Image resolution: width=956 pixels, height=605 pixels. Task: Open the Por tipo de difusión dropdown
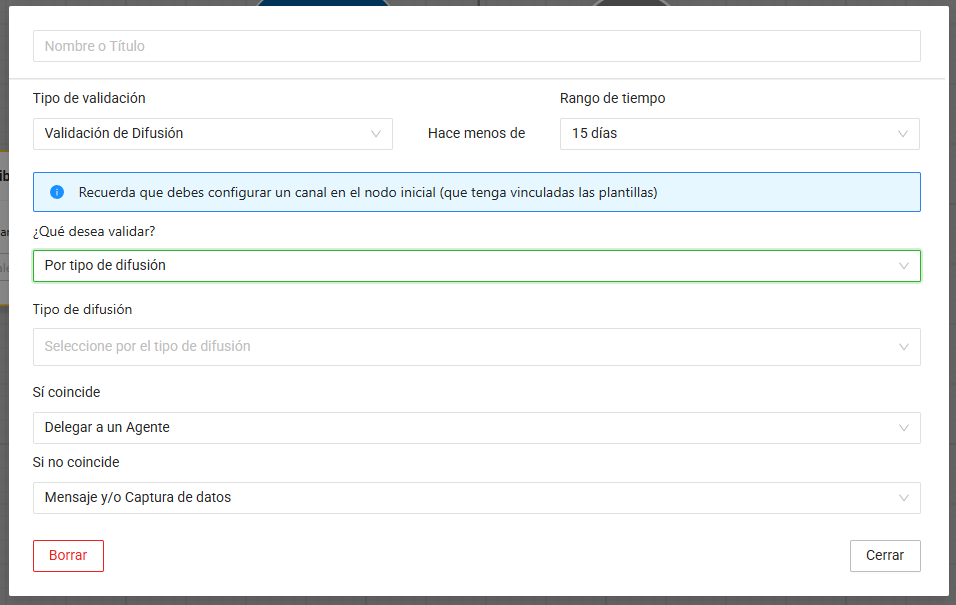(x=460, y=266)
